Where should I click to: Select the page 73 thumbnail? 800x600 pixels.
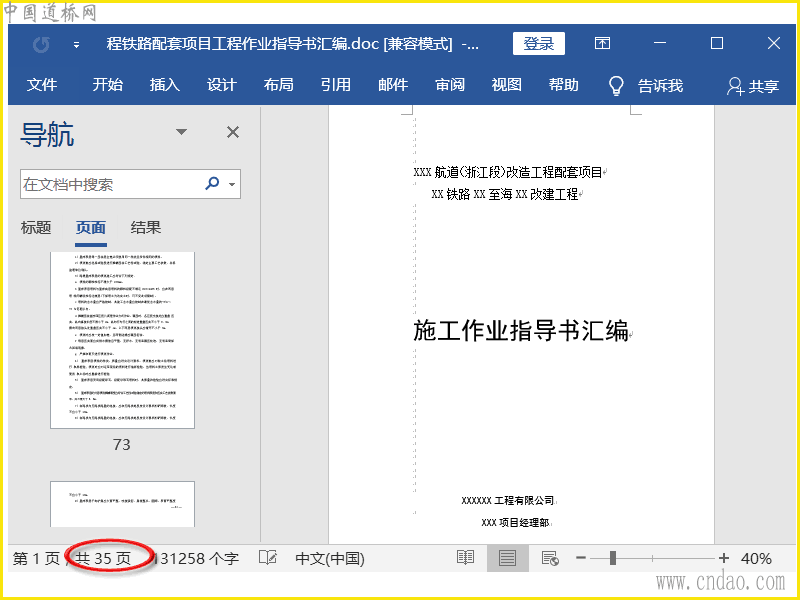[x=122, y=340]
